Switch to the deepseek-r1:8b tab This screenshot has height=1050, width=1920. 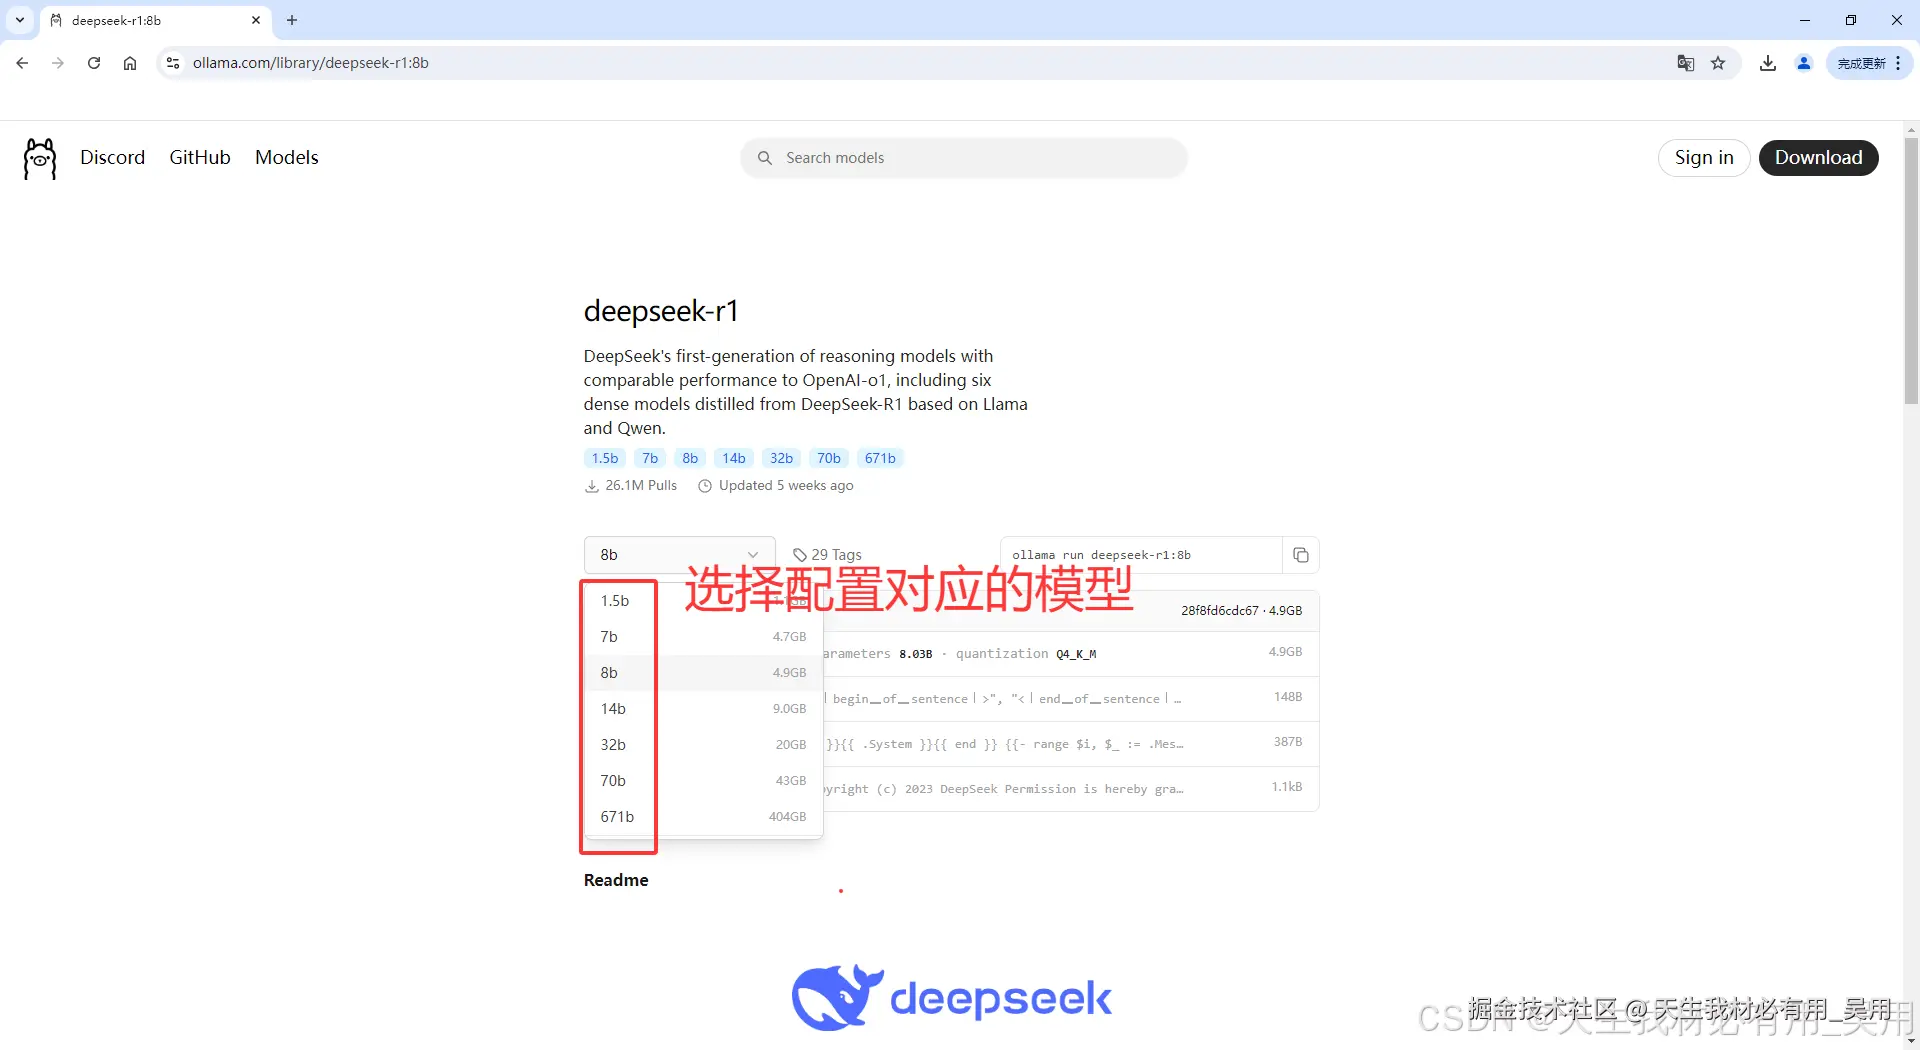click(x=140, y=20)
